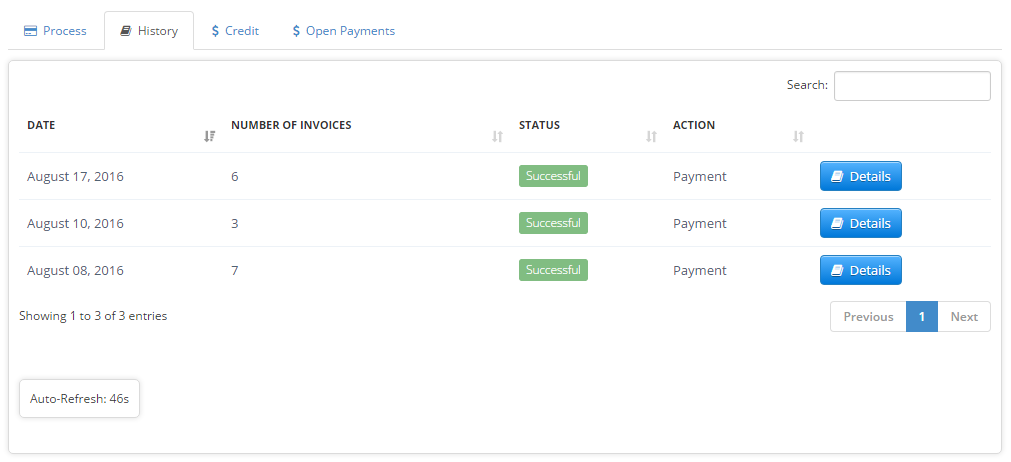Click the Successful badge for August 08, 2016
This screenshot has height=462, width=1011.
553,270
